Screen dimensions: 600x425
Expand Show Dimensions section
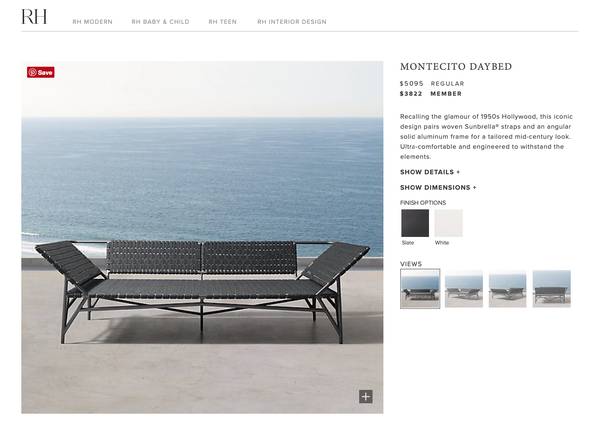coord(438,187)
